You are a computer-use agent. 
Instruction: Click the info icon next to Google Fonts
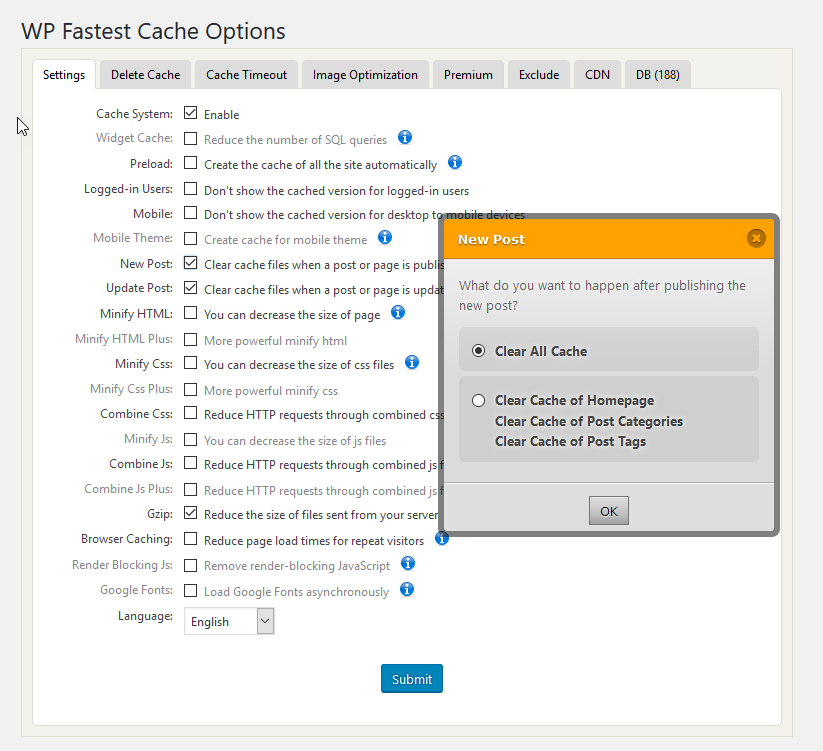(407, 590)
